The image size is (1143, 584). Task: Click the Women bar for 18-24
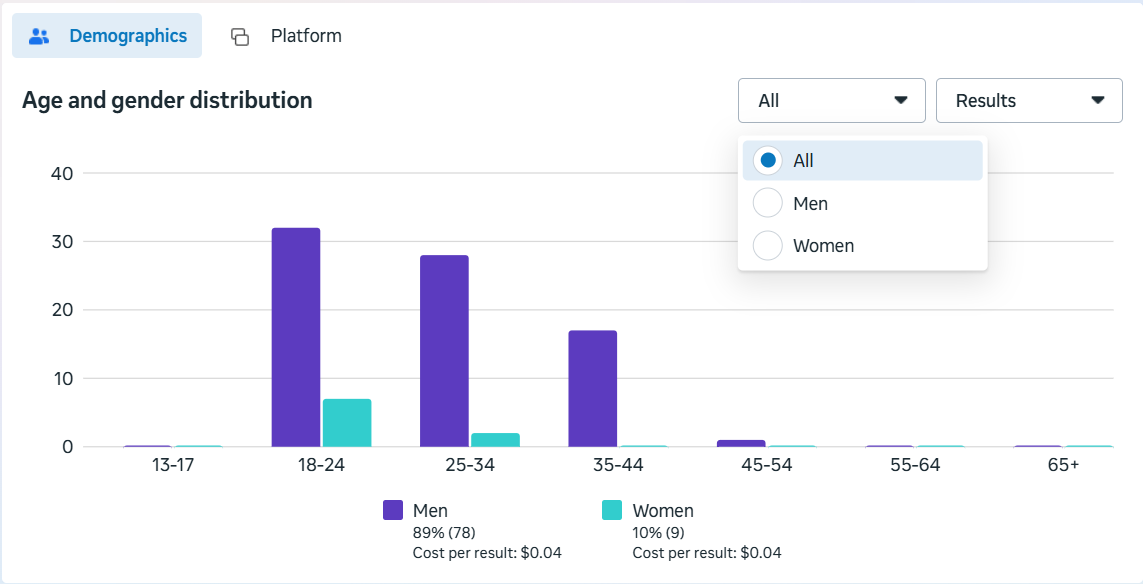[347, 423]
